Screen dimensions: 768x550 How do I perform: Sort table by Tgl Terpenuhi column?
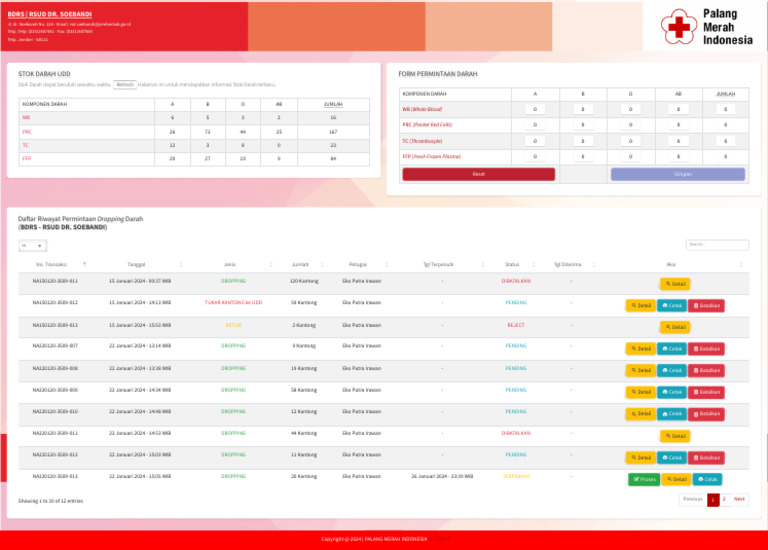tap(438, 264)
